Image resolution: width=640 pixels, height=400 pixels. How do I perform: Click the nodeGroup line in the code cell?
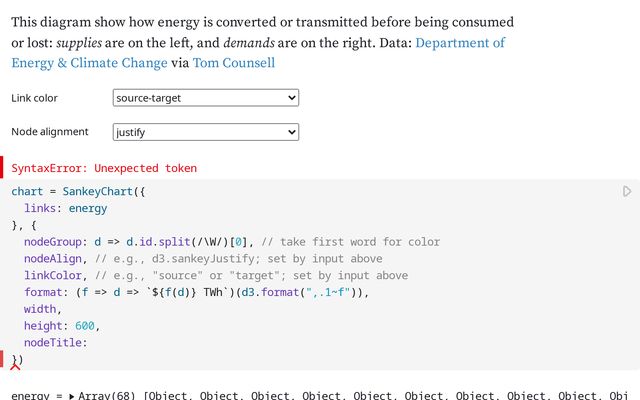[150, 242]
